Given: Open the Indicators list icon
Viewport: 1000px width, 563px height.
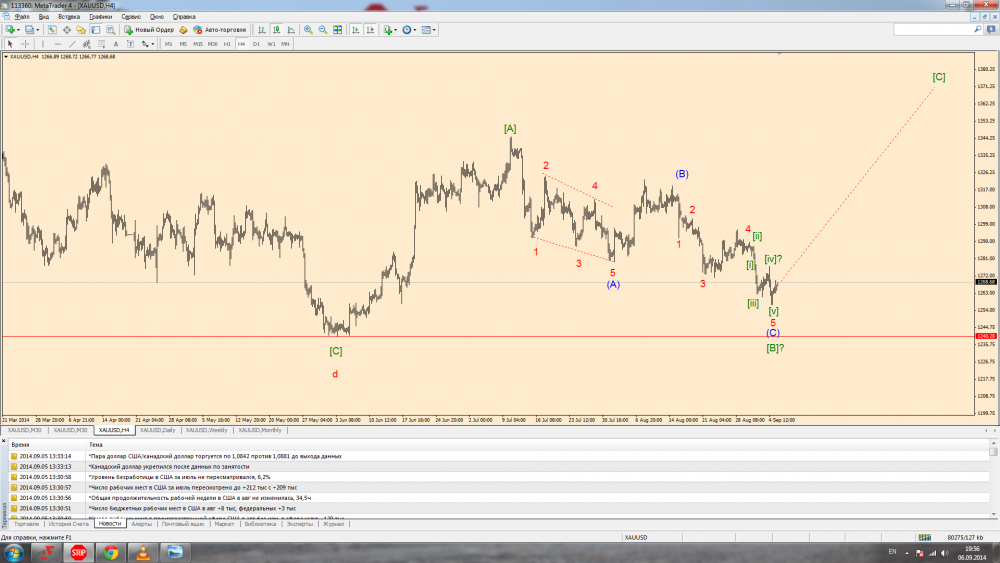Looking at the screenshot, I should coord(387,29).
